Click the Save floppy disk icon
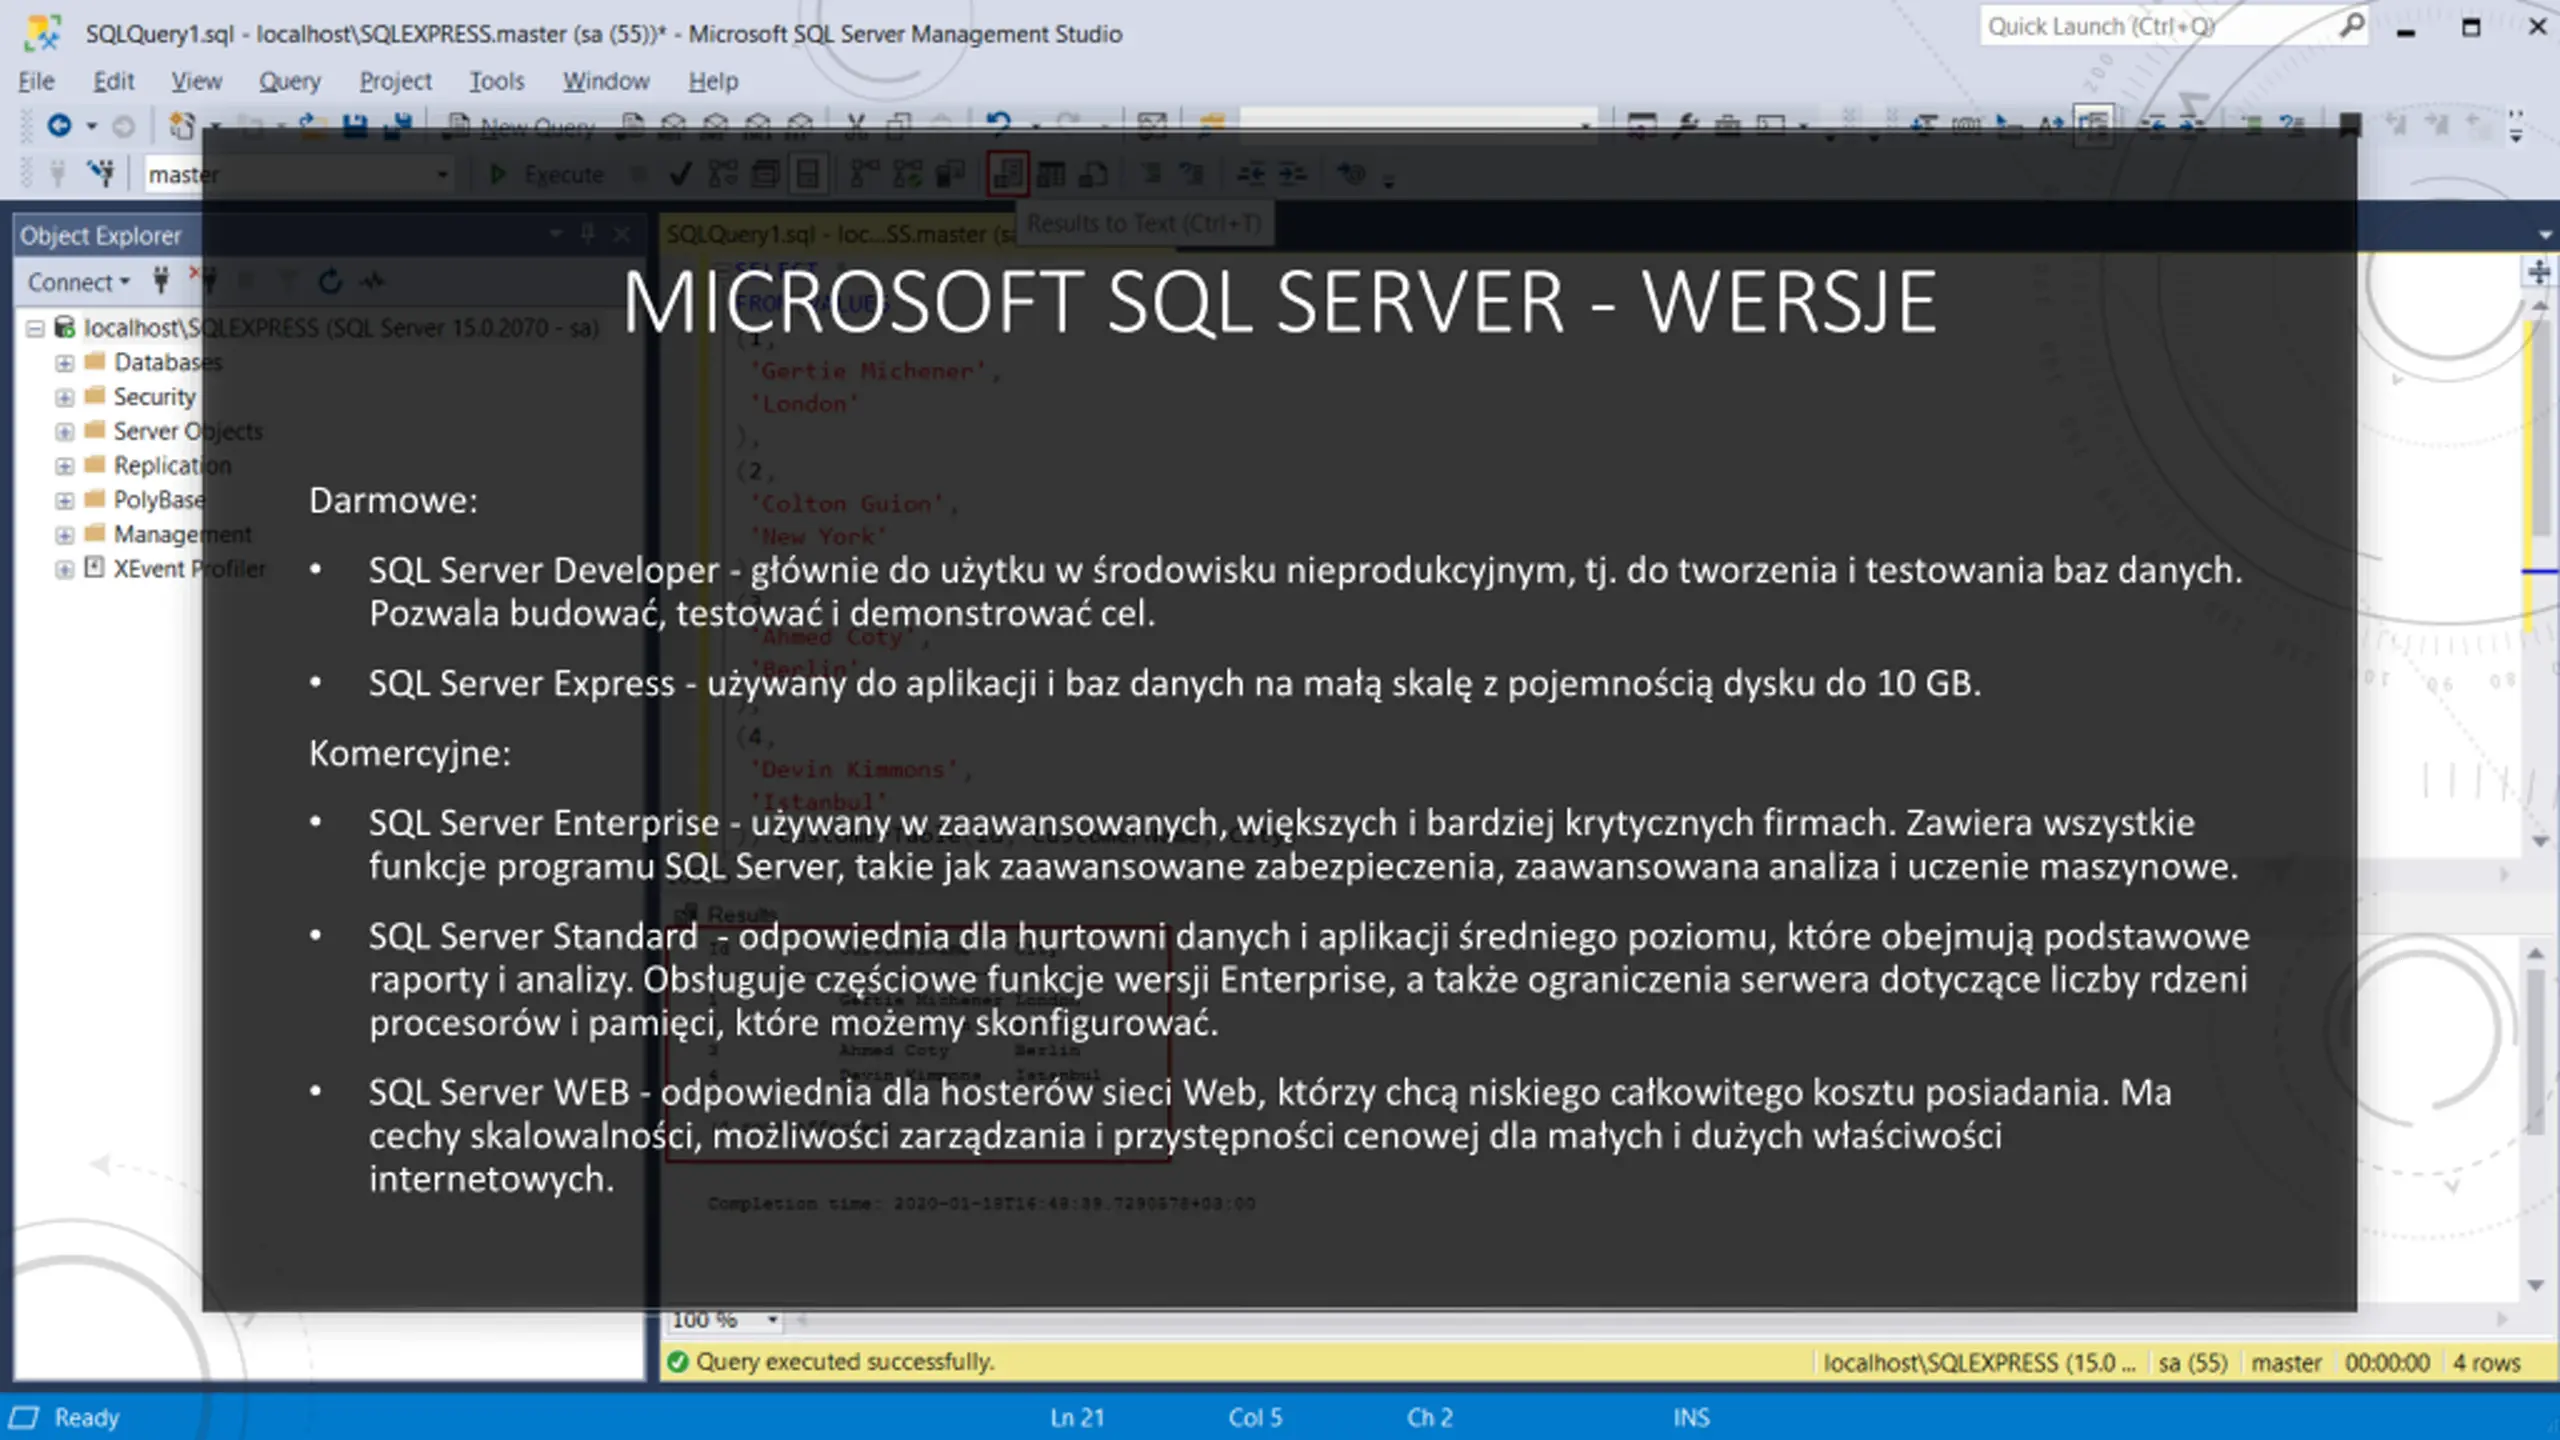The image size is (2560, 1440). [355, 126]
